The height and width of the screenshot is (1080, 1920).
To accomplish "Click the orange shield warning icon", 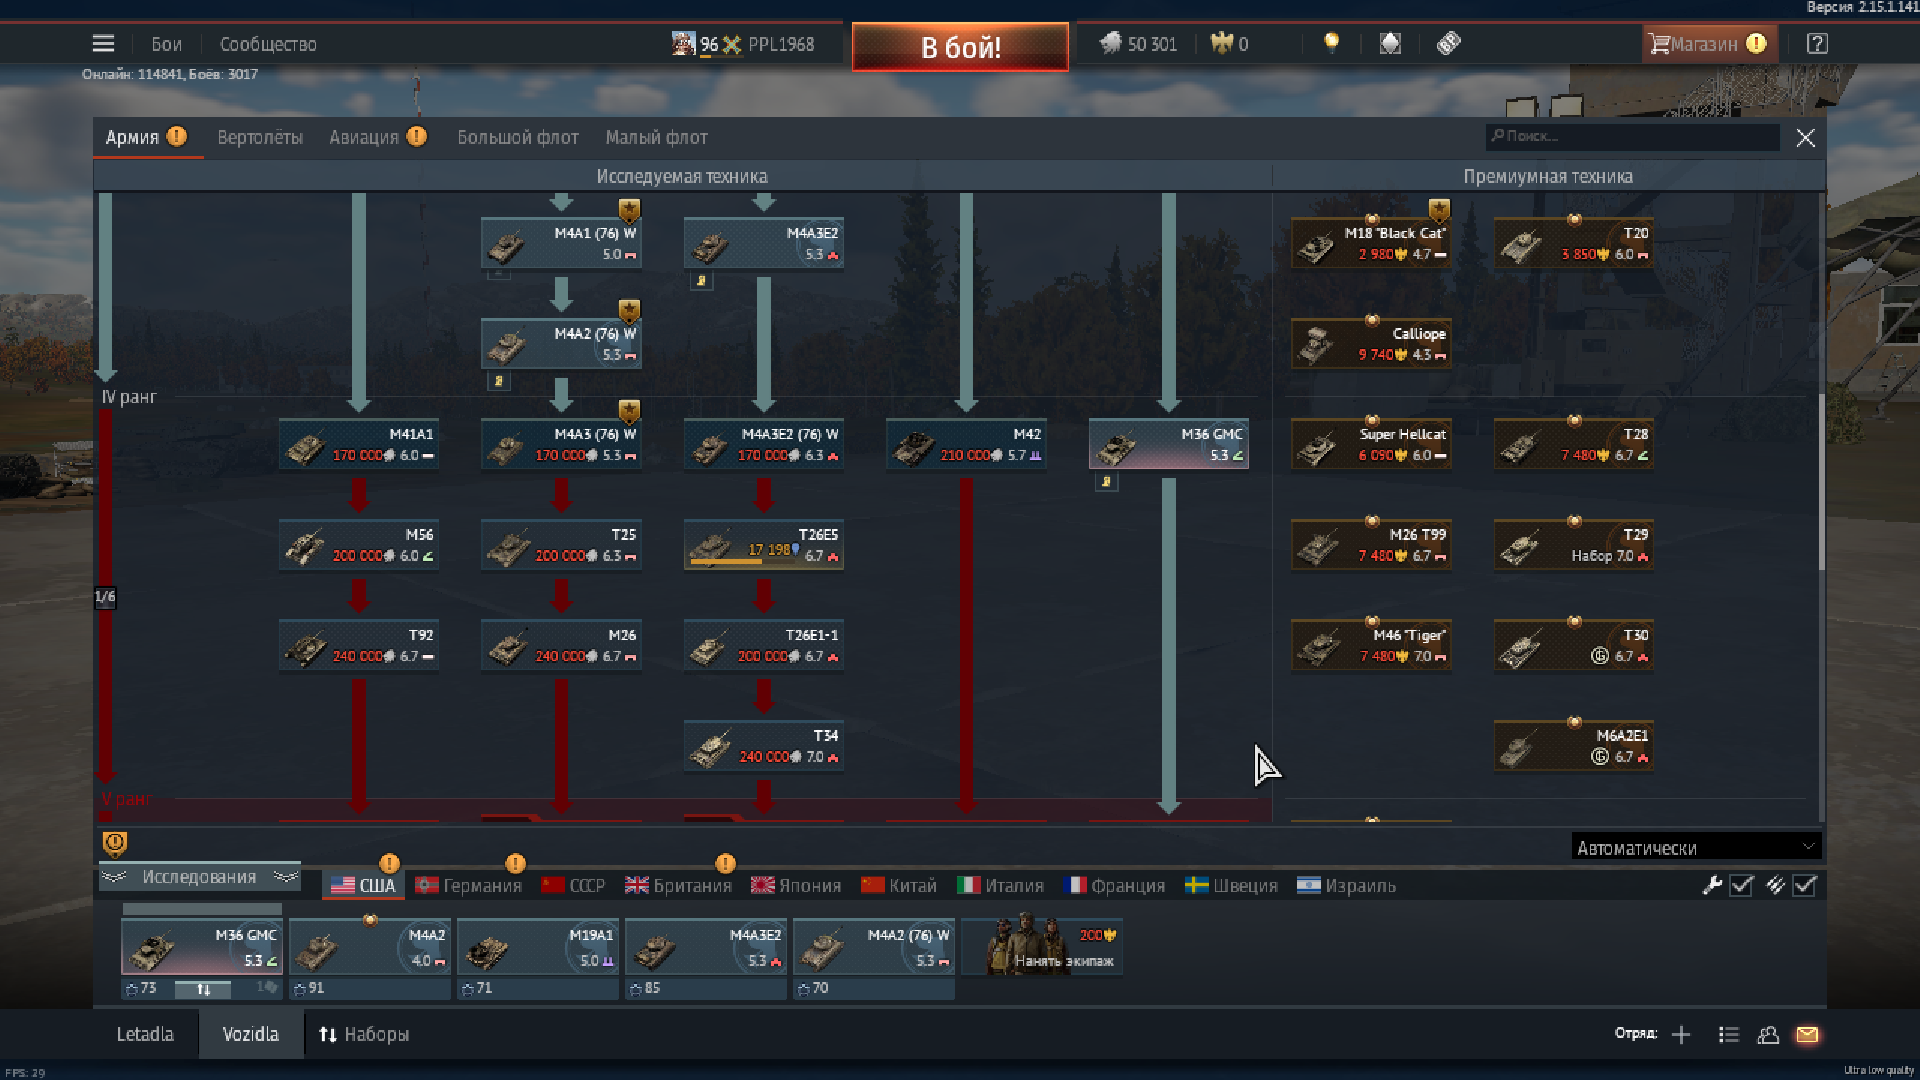I will point(115,844).
